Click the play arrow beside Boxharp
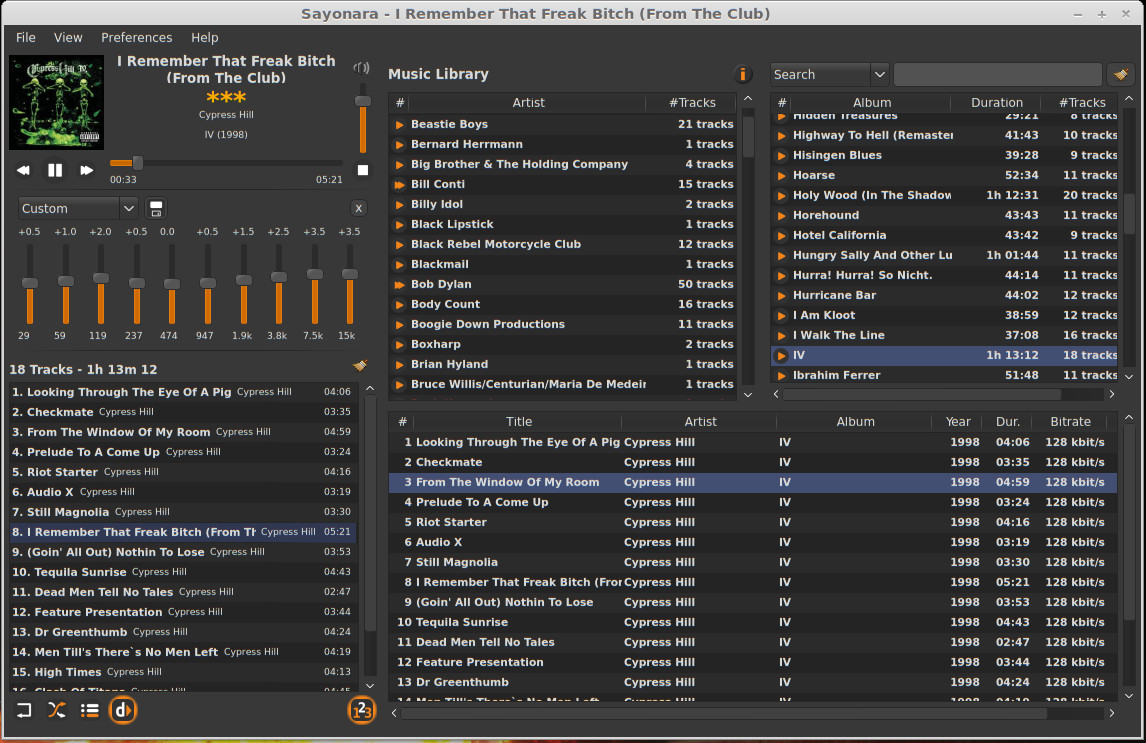The image size is (1146, 743). coord(400,345)
